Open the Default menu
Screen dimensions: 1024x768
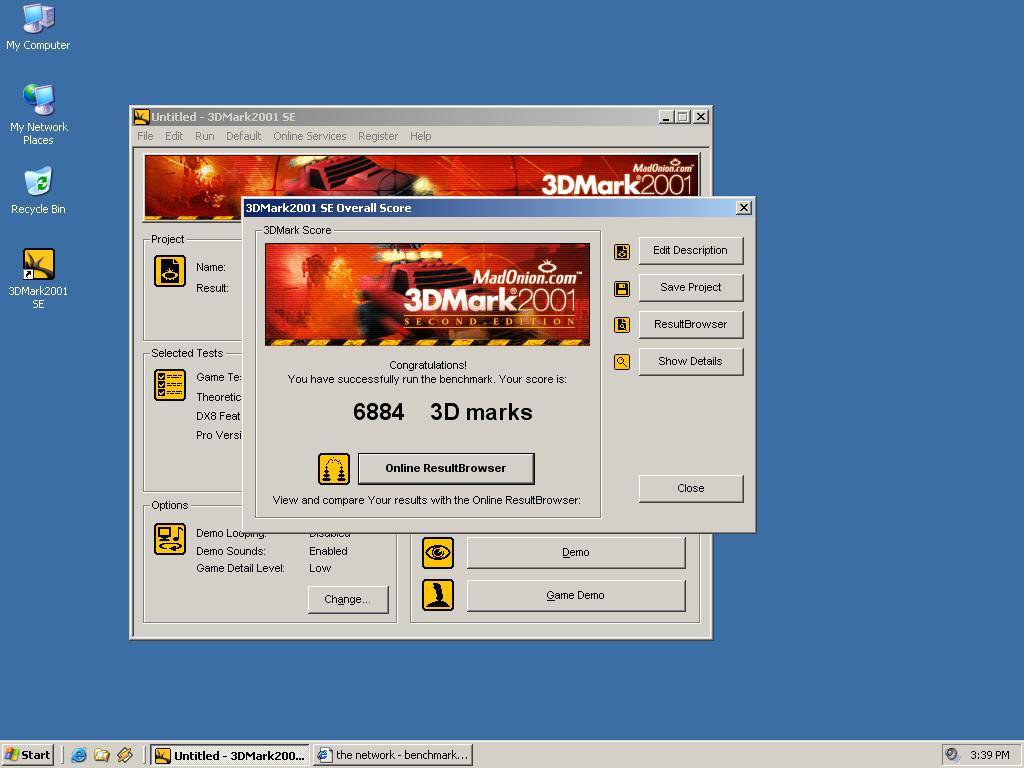pyautogui.click(x=244, y=136)
